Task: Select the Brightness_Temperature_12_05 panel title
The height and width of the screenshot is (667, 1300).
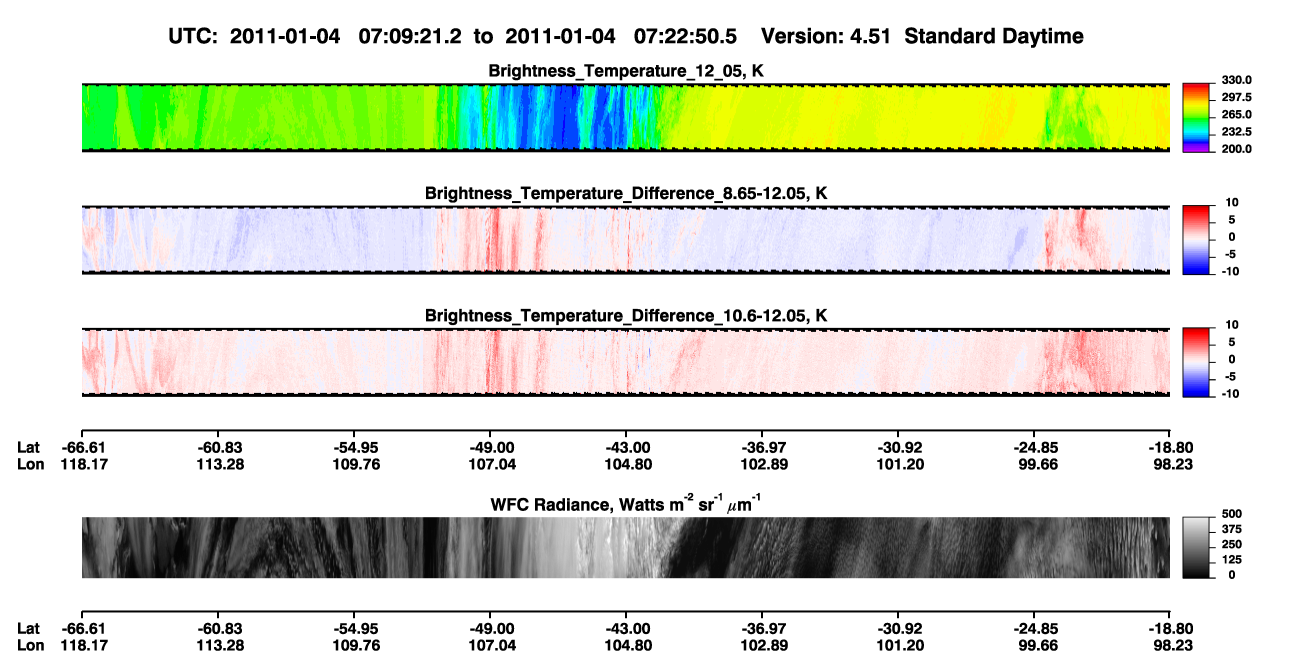Action: (x=626, y=71)
